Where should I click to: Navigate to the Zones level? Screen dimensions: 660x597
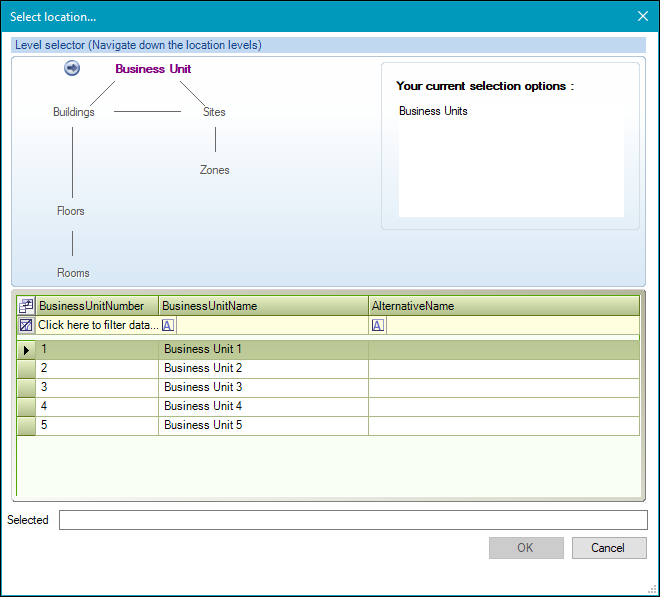(x=214, y=170)
